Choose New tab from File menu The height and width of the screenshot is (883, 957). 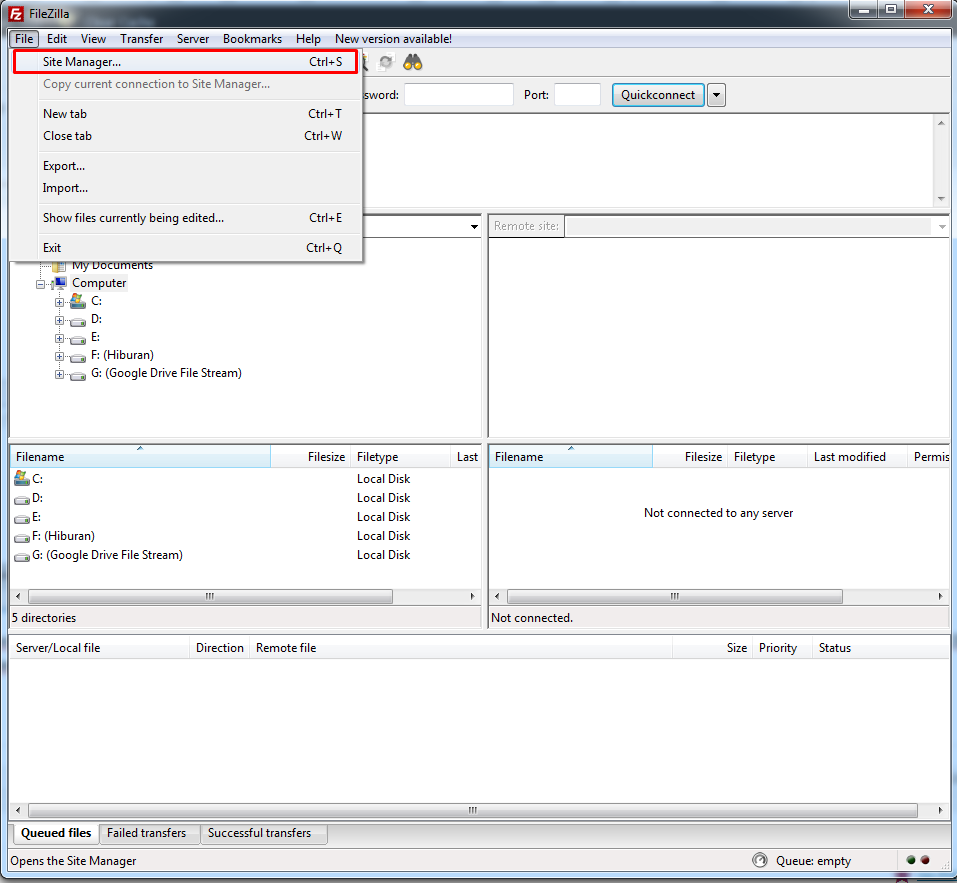pos(186,114)
